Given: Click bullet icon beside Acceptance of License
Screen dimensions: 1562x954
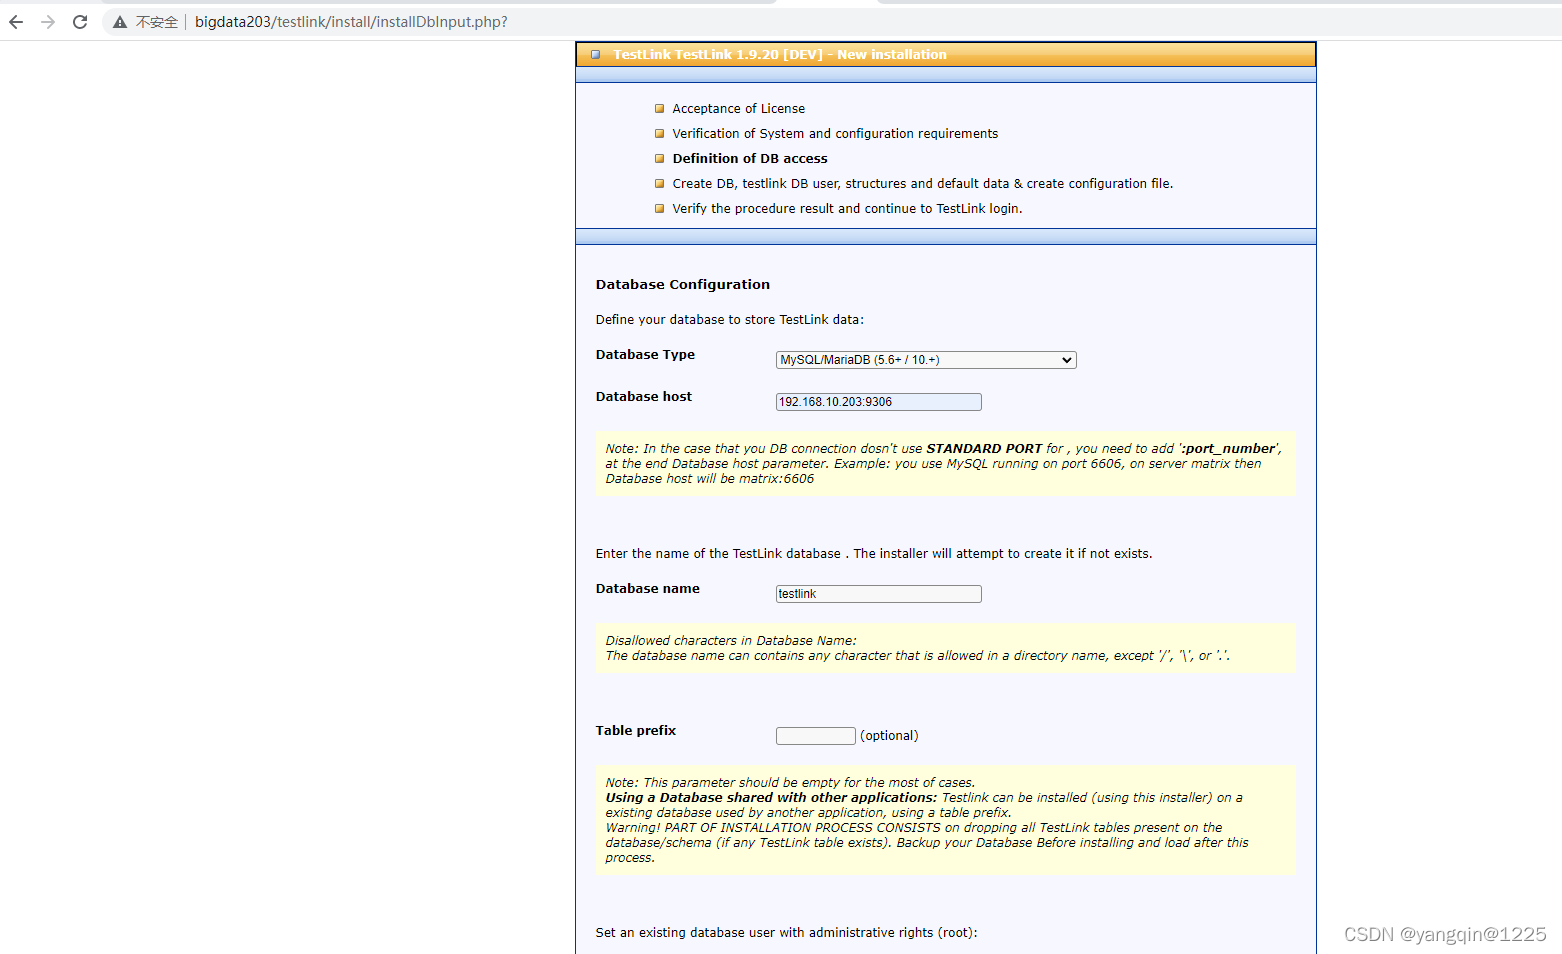Looking at the screenshot, I should [659, 109].
